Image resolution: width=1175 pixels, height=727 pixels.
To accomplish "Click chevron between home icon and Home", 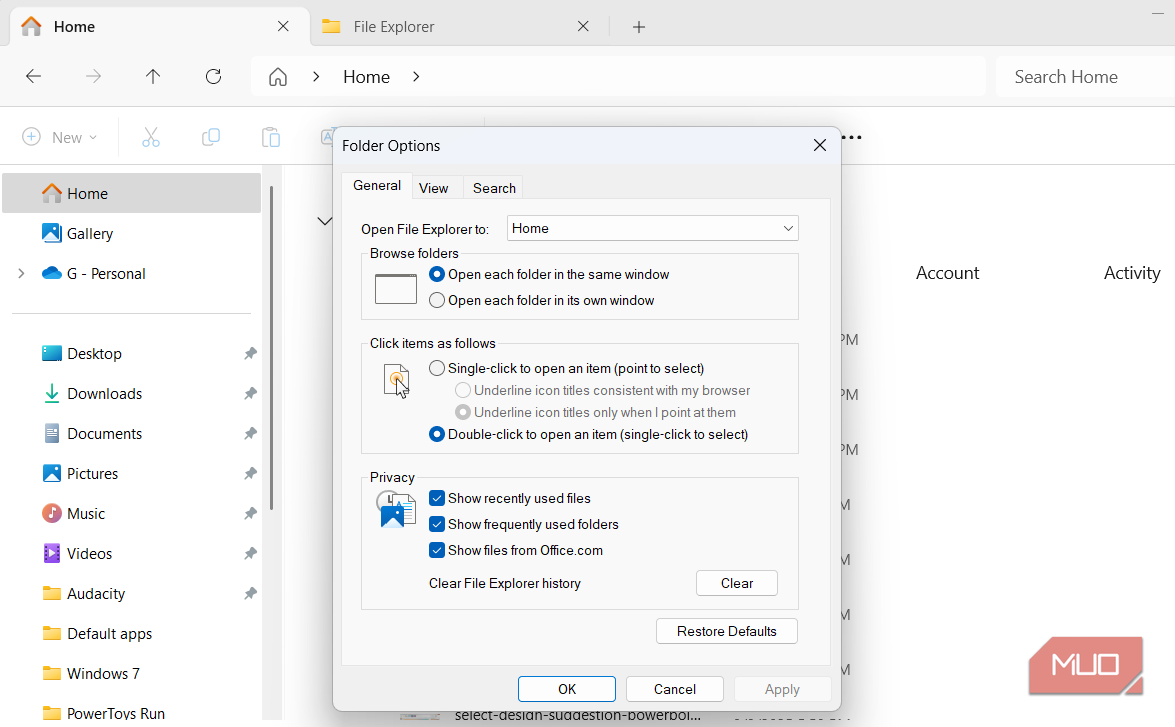I will coord(316,76).
